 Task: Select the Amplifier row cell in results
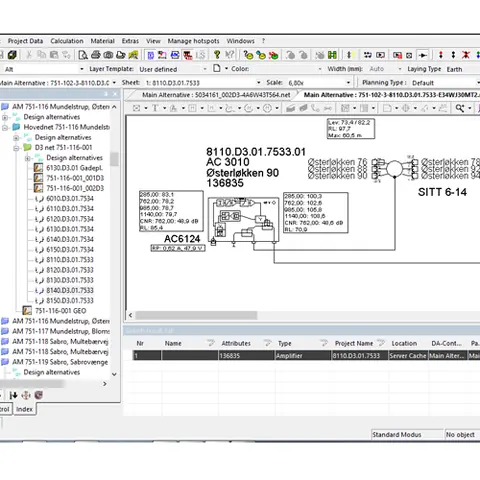tap(303, 356)
